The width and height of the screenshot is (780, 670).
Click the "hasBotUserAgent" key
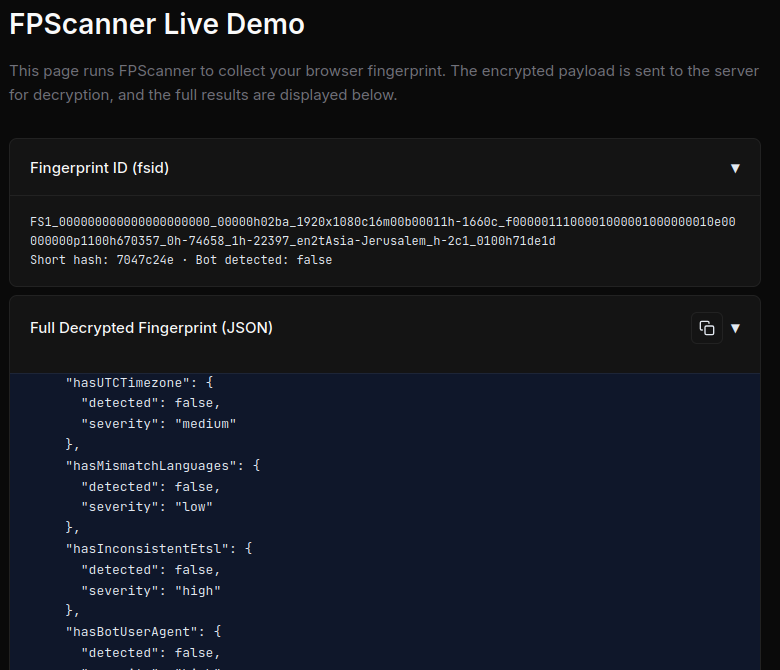132,632
